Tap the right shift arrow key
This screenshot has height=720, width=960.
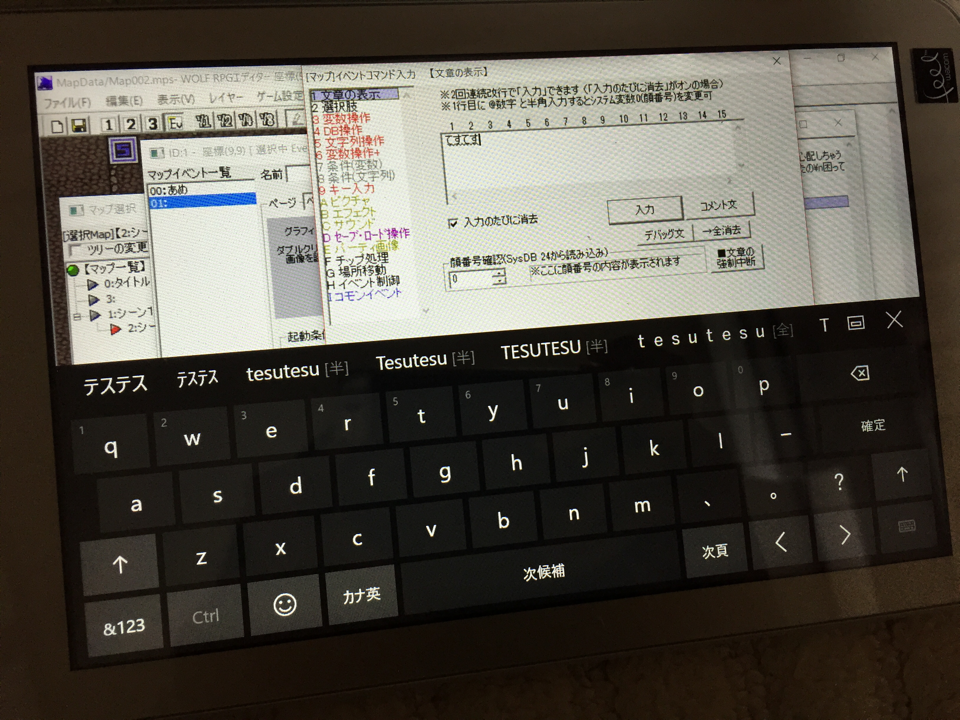(902, 474)
